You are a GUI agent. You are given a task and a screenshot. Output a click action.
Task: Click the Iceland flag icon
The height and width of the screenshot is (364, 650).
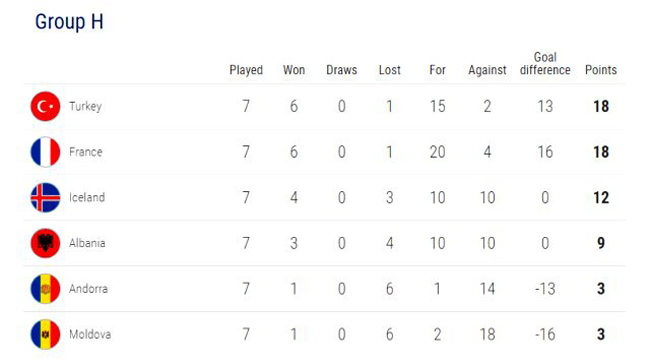[x=45, y=198]
